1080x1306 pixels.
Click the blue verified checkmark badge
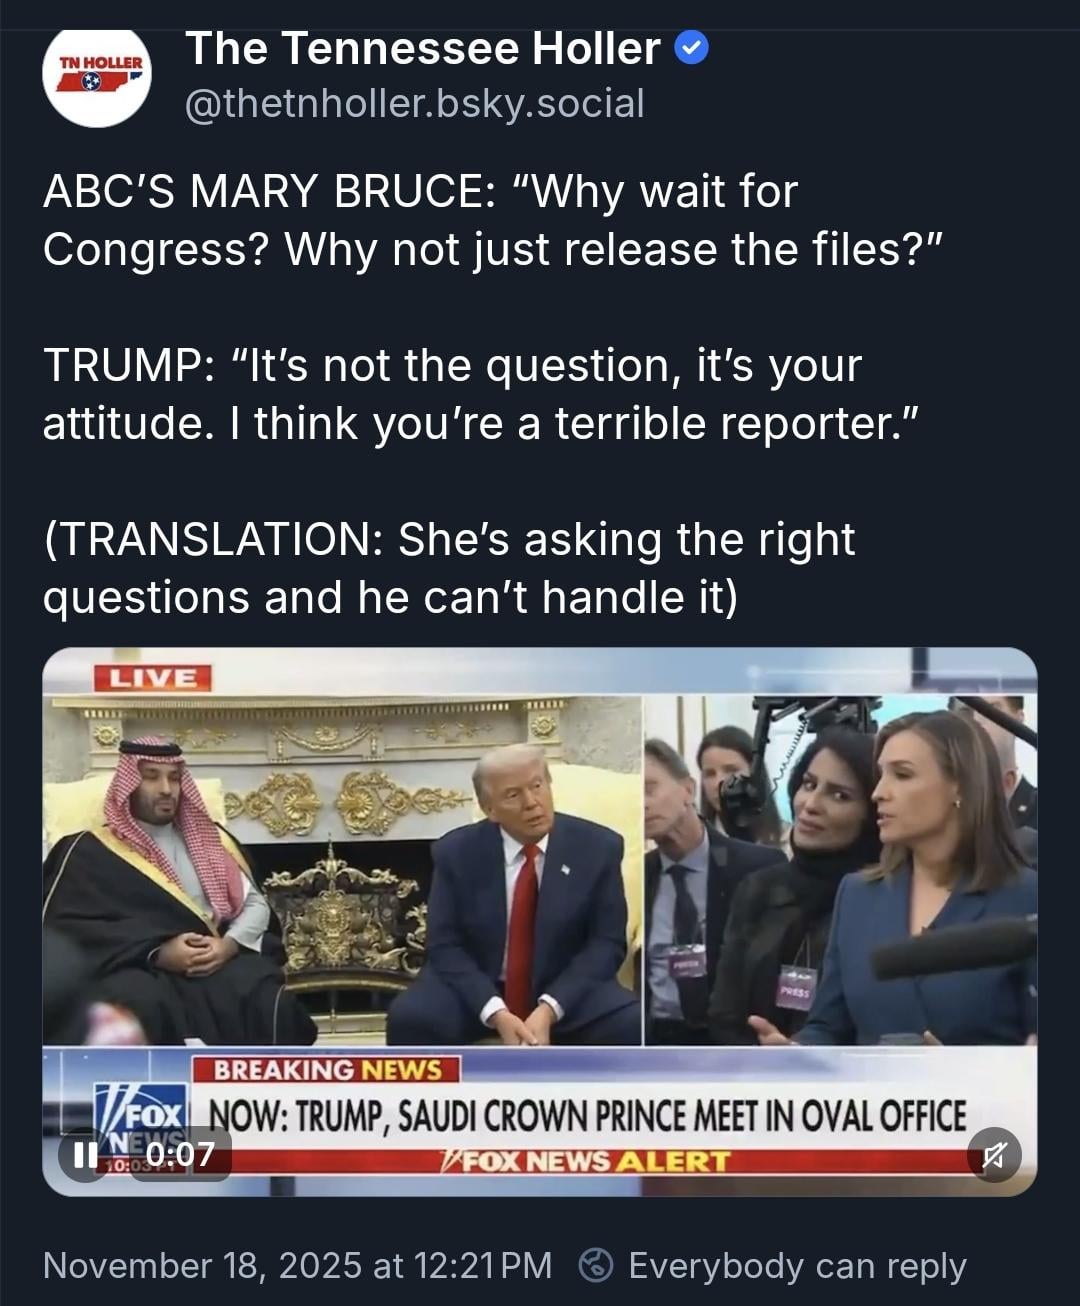692,48
